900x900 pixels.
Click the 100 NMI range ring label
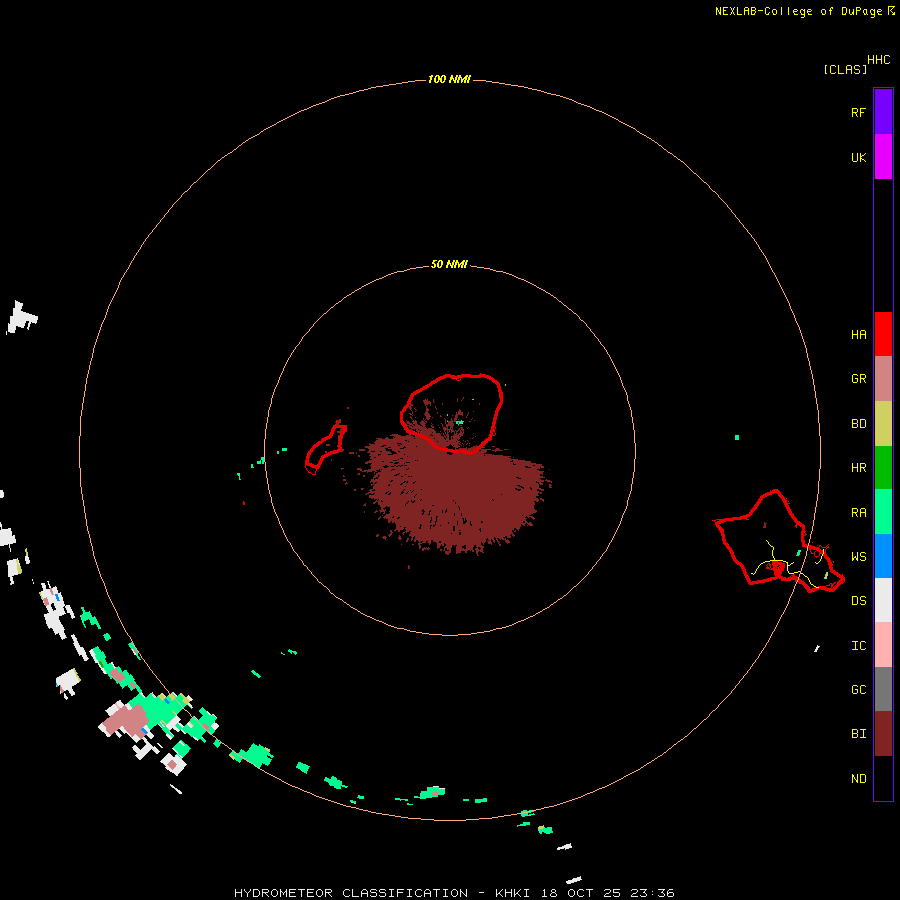coord(449,79)
